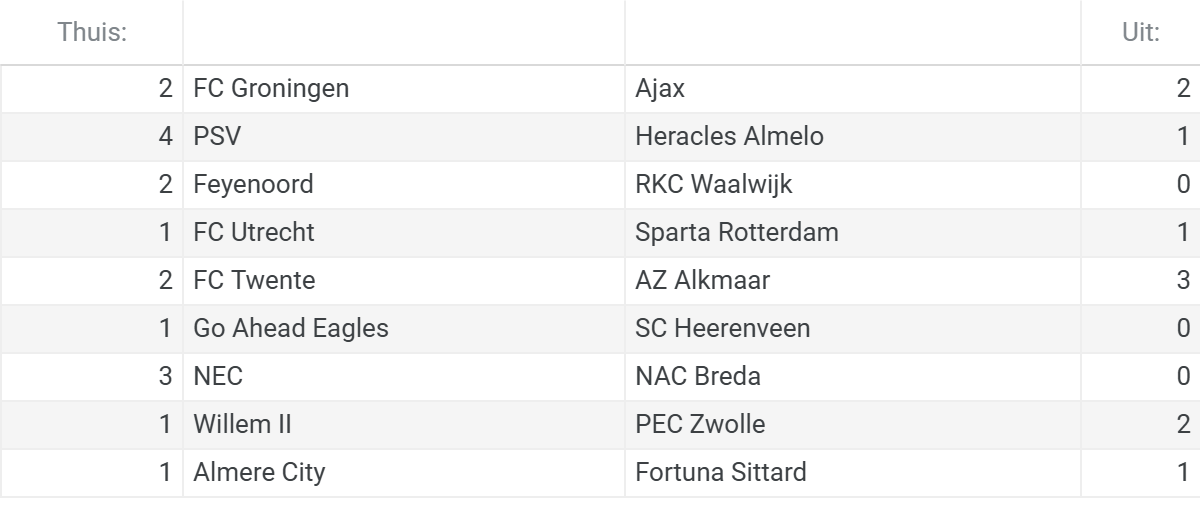Click the Almere City cell

click(x=404, y=473)
